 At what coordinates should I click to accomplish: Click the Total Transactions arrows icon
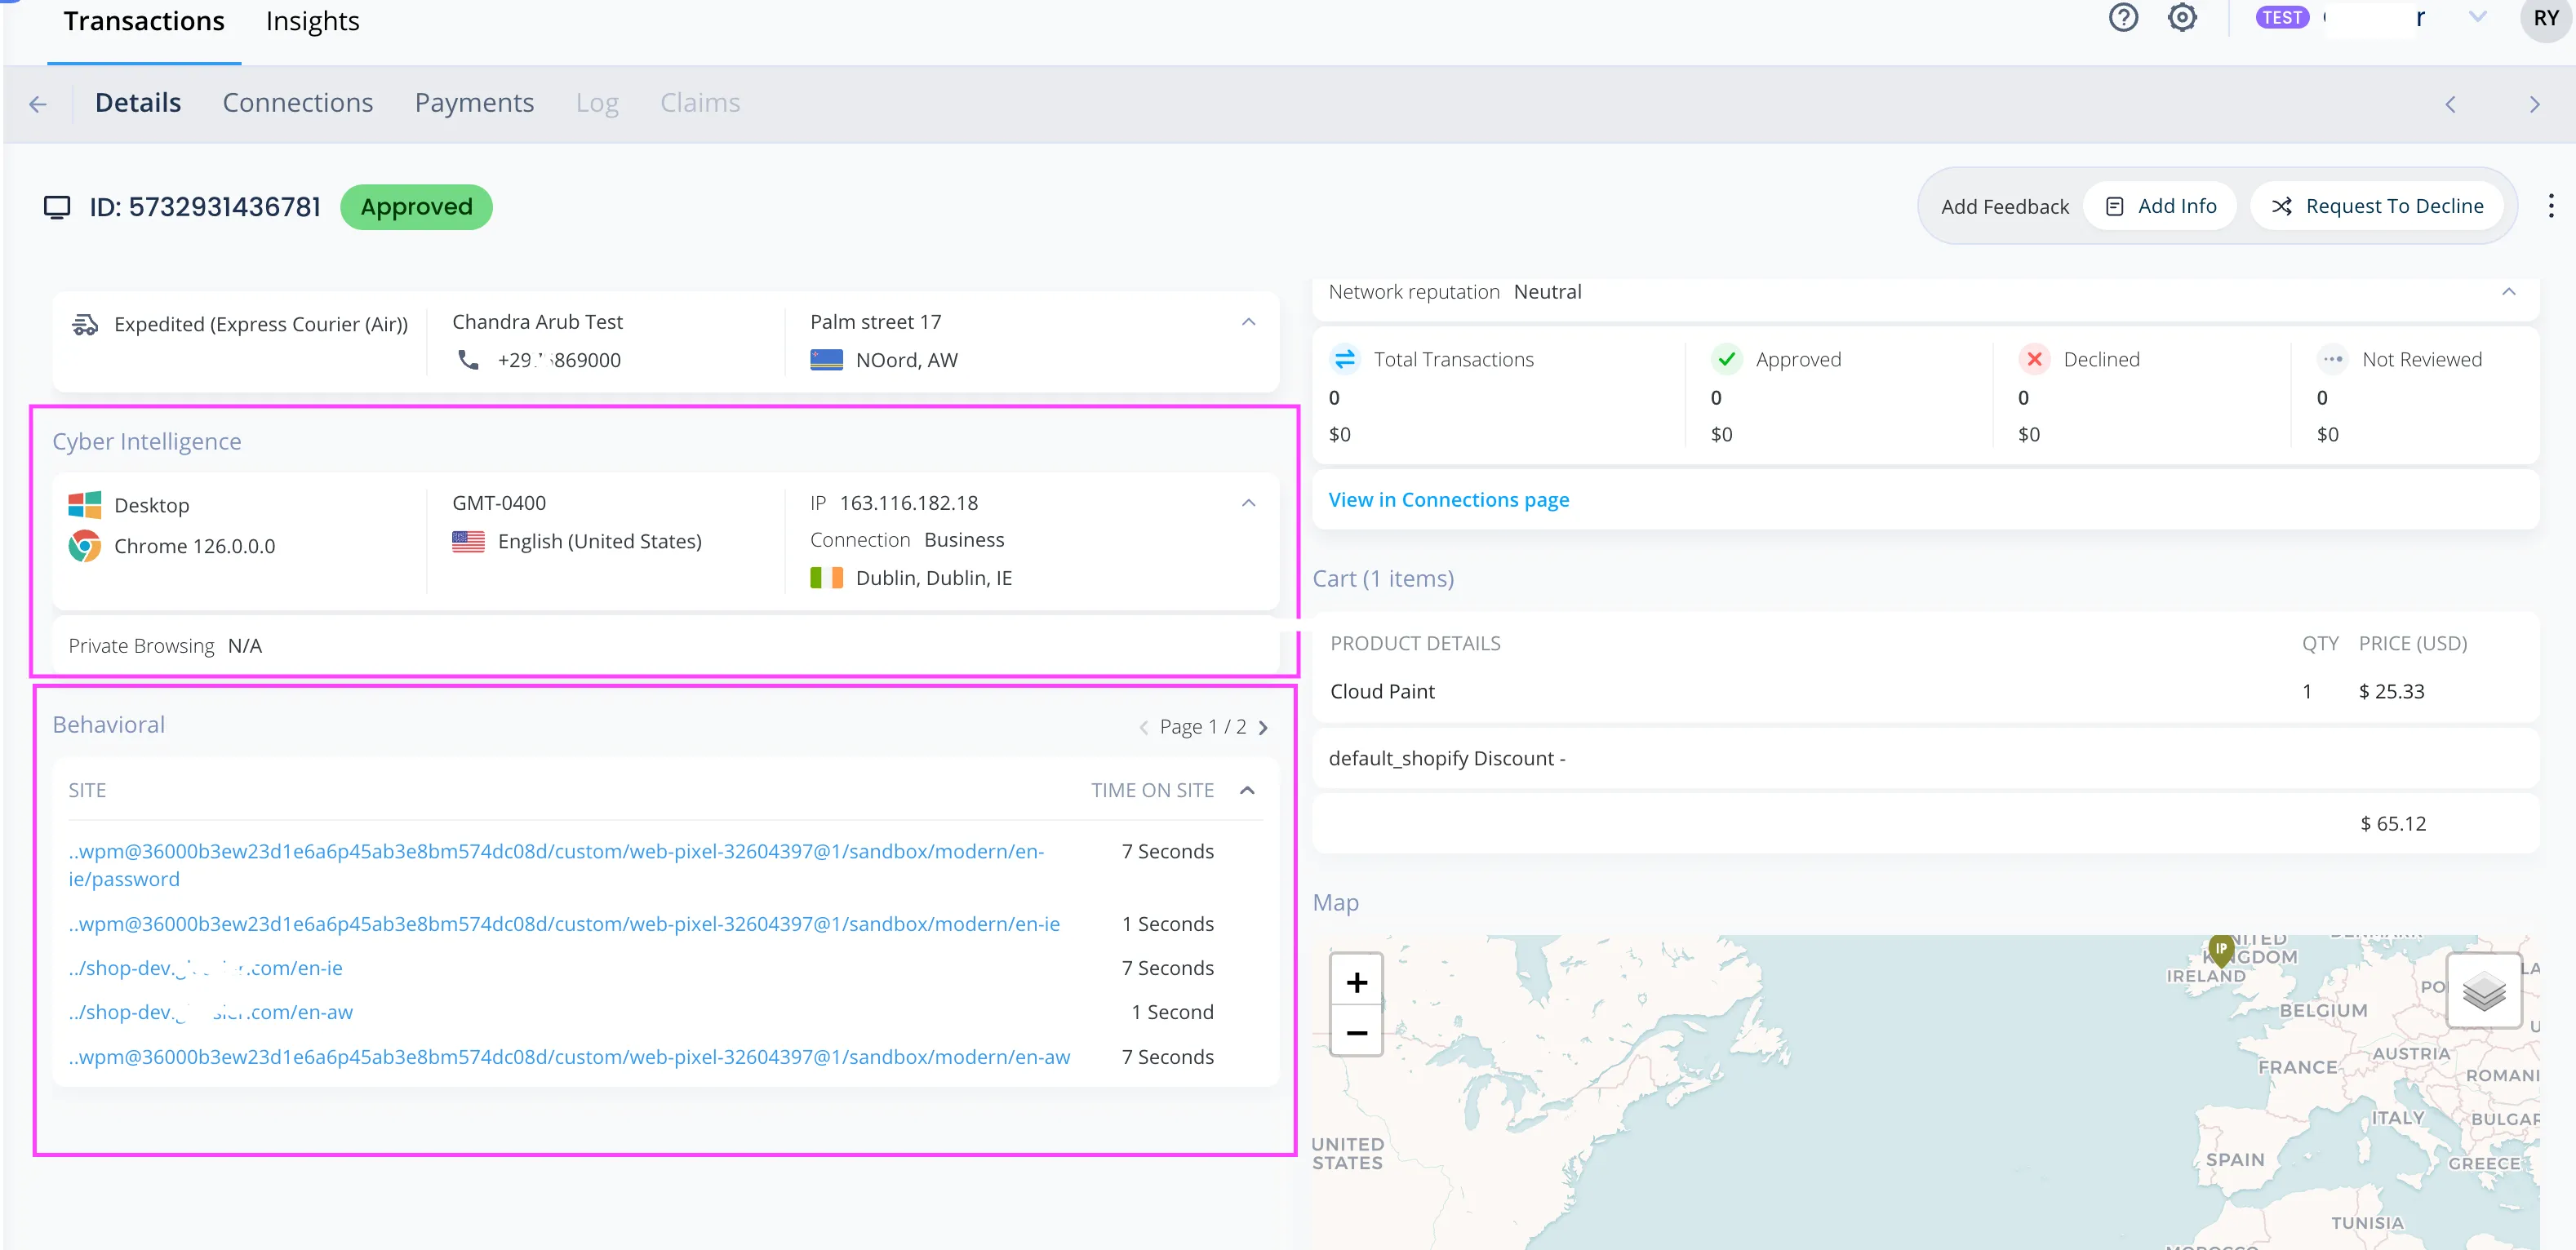click(1345, 359)
